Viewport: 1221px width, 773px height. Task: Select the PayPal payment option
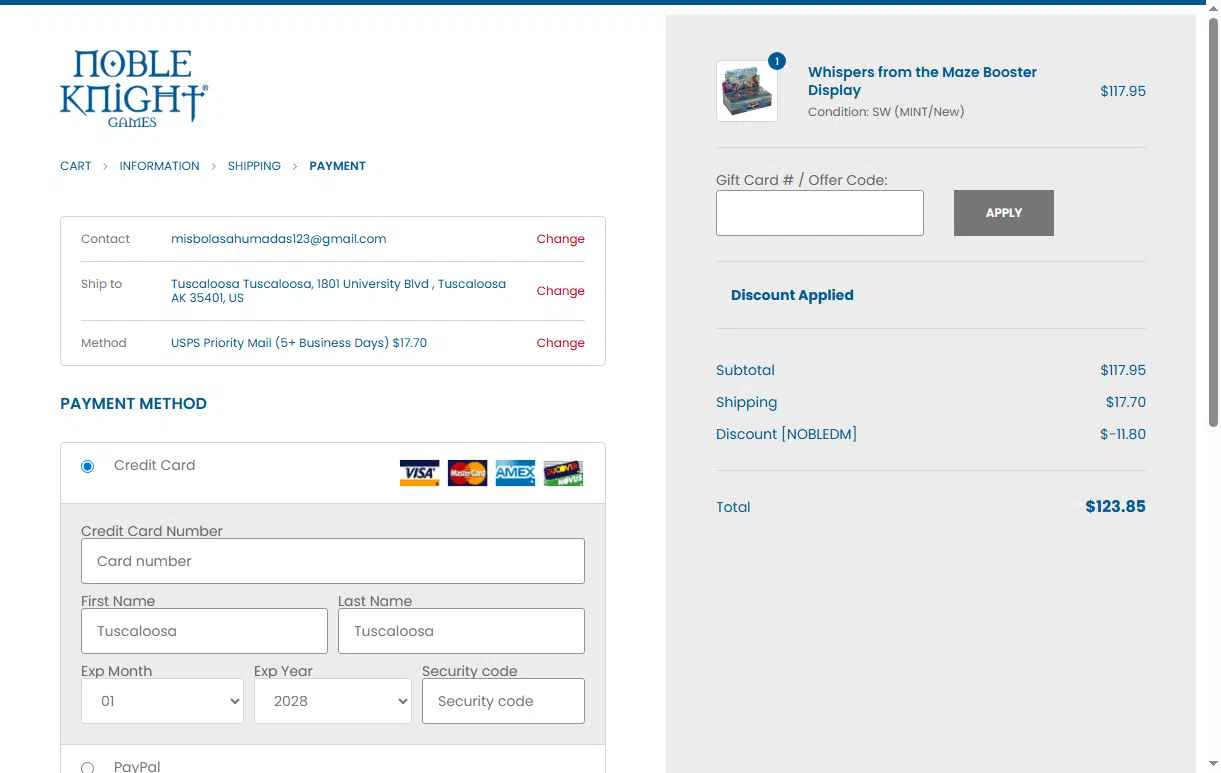coord(88,767)
